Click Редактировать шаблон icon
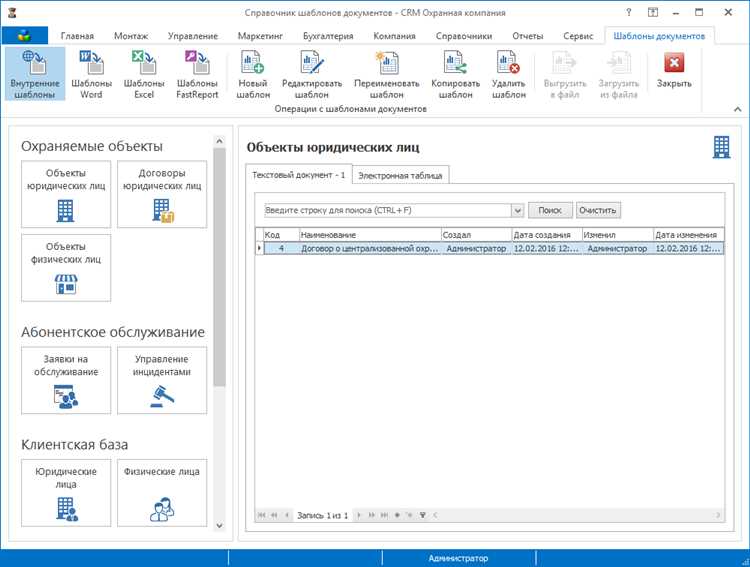The width and height of the screenshot is (750, 567). coord(312,63)
